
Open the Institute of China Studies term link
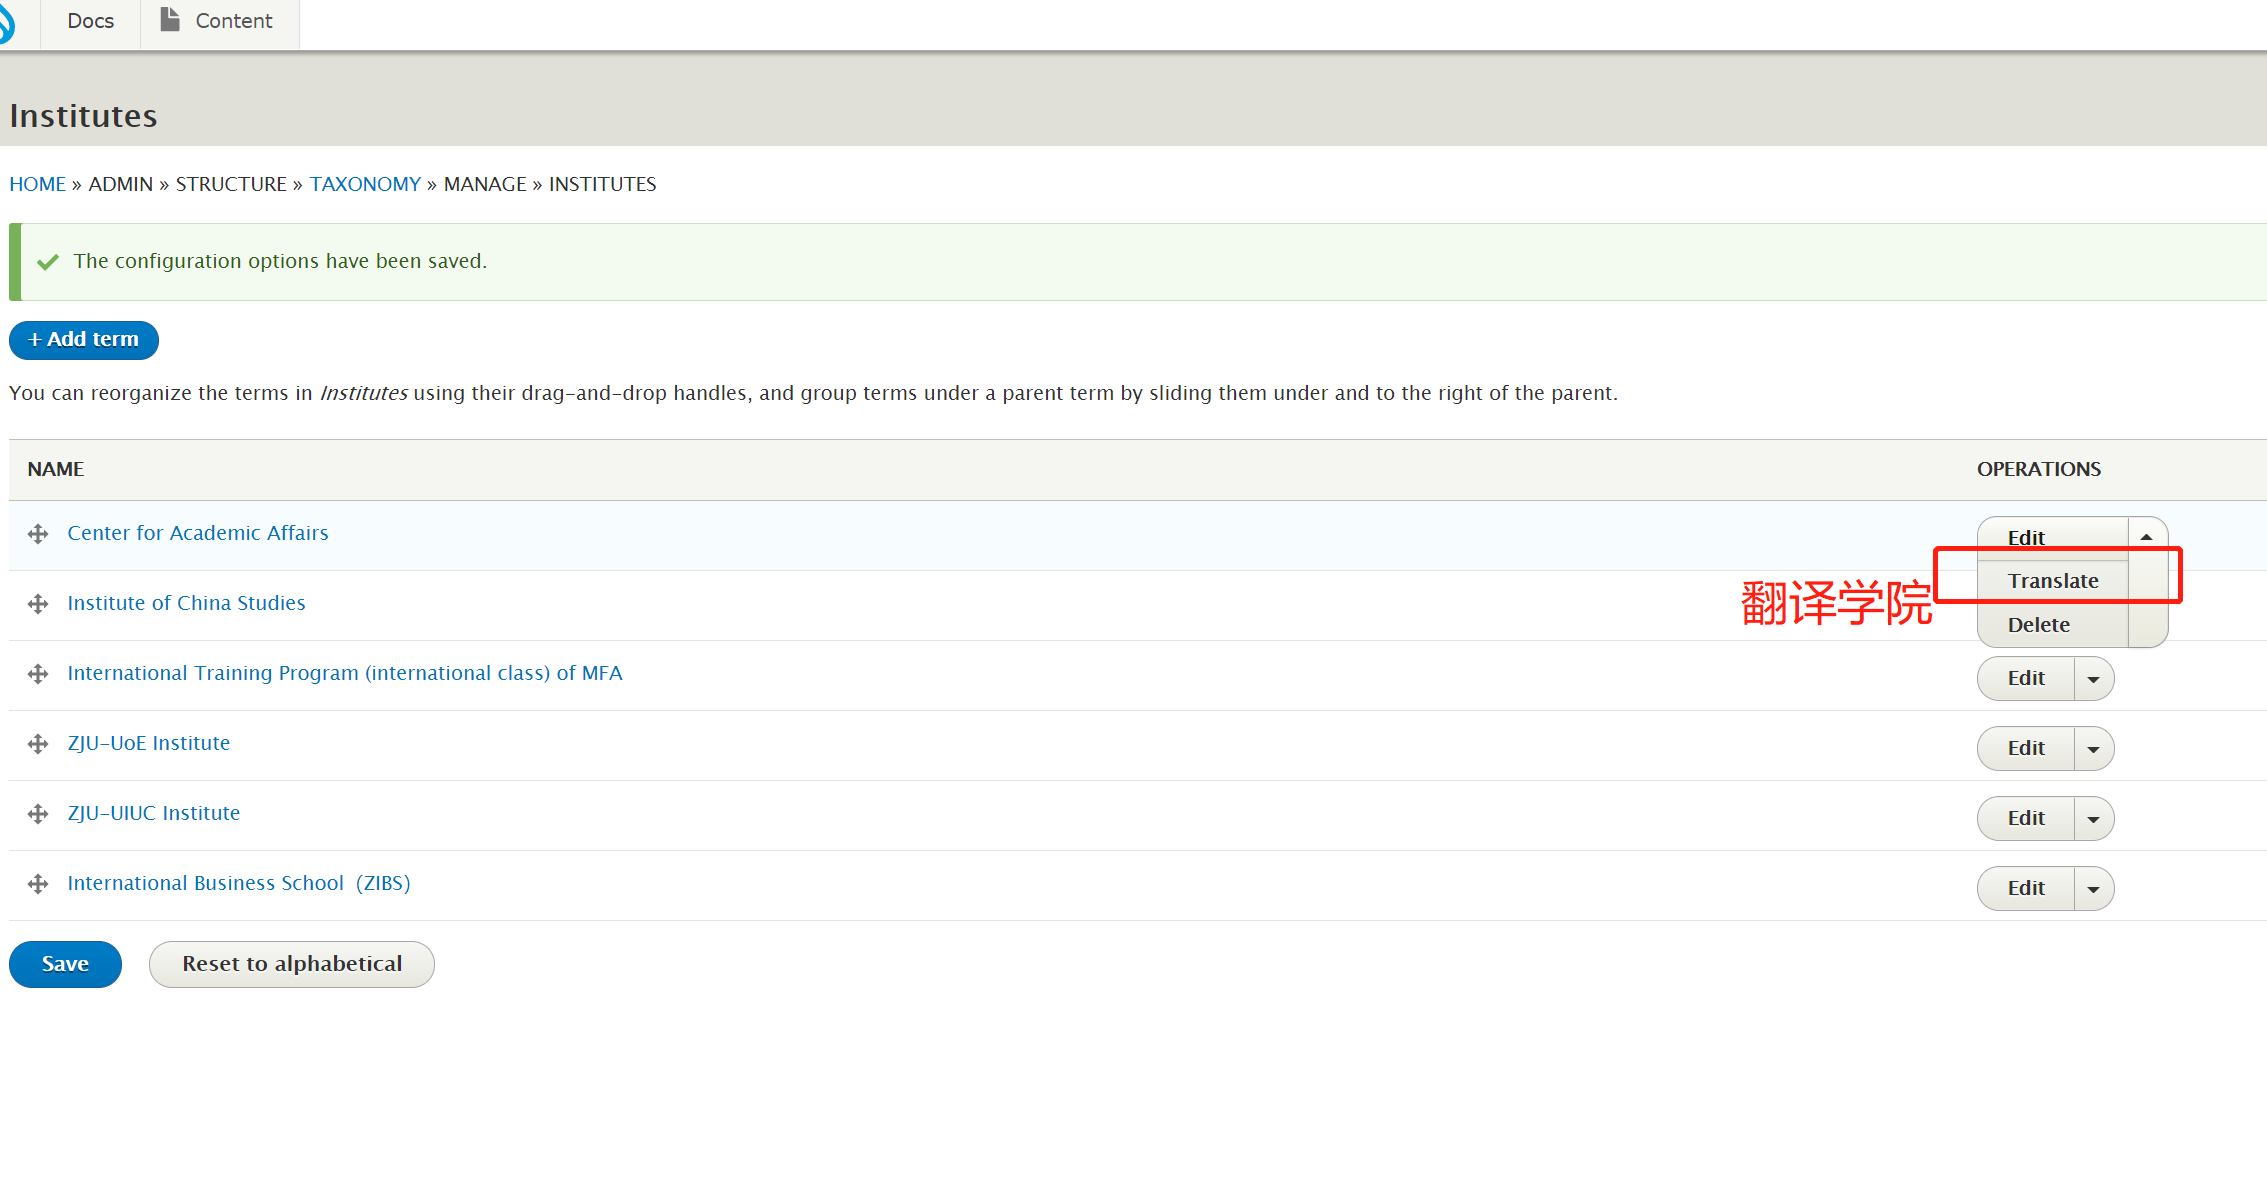point(186,603)
